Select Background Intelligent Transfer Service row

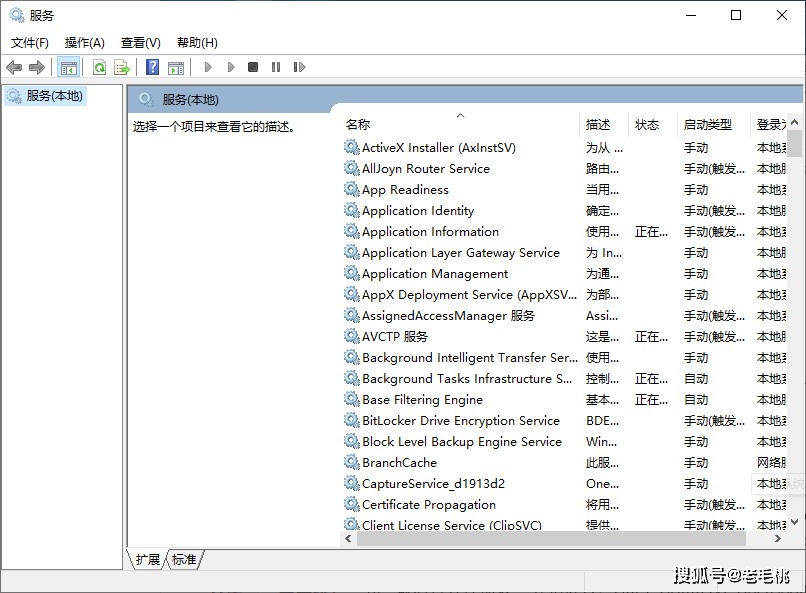(564, 358)
